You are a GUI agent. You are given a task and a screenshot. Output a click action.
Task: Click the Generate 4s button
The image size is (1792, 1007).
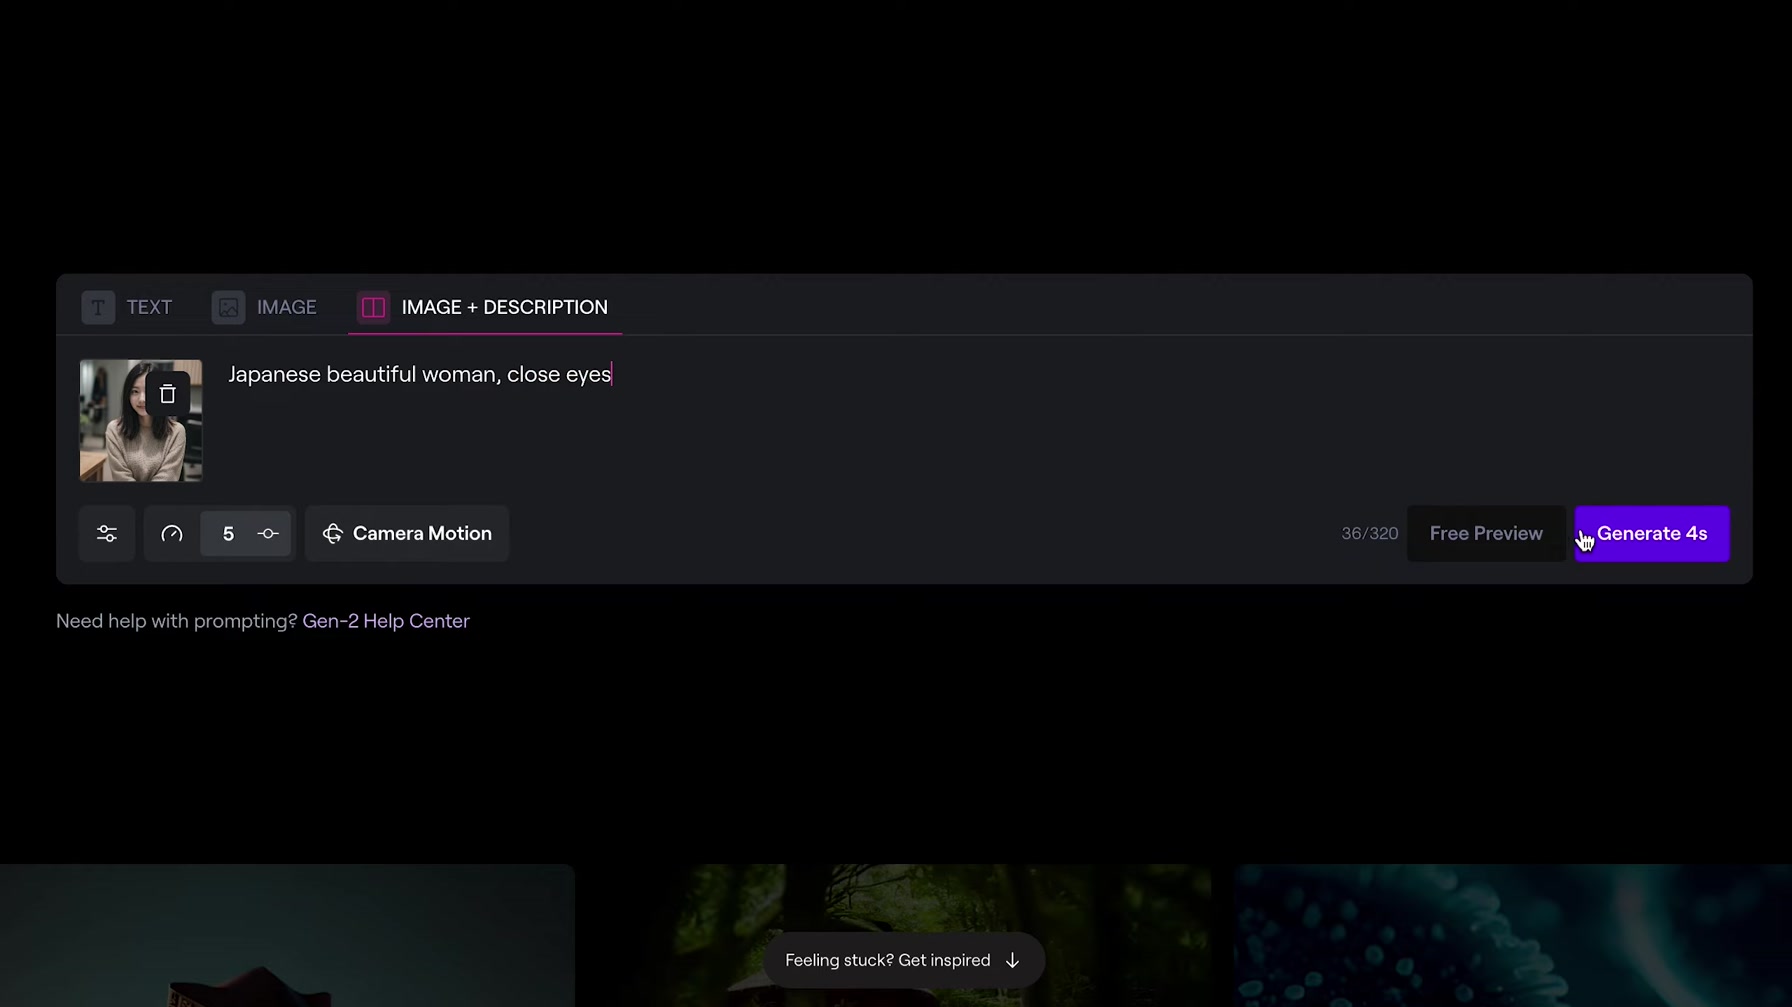pyautogui.click(x=1652, y=534)
